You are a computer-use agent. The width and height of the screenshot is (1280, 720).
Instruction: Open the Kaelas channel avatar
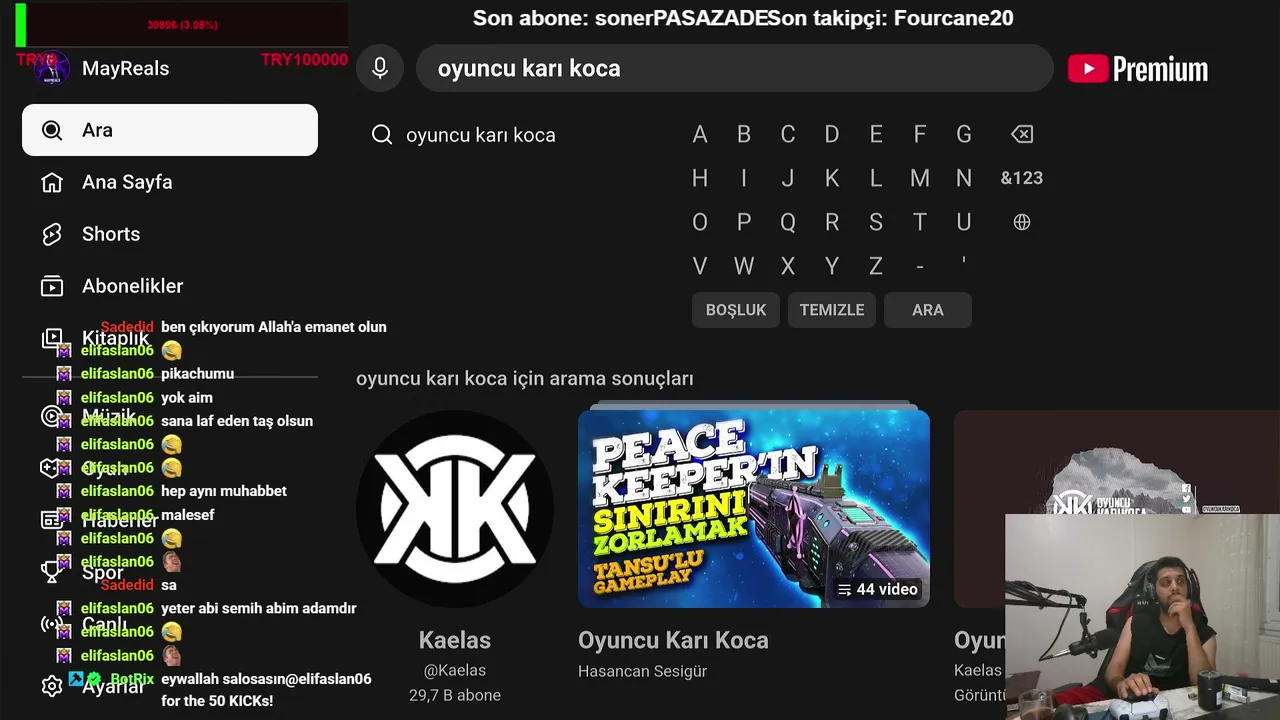(455, 508)
